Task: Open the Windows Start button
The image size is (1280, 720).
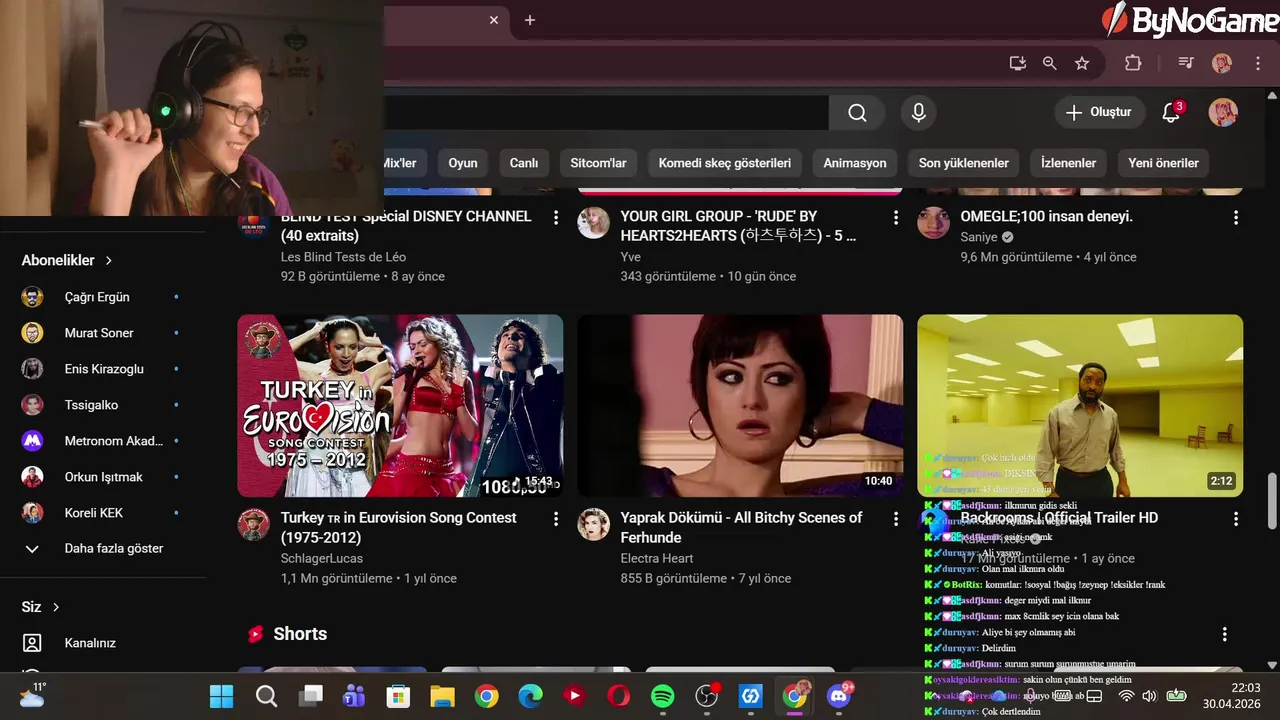Action: coord(222,696)
